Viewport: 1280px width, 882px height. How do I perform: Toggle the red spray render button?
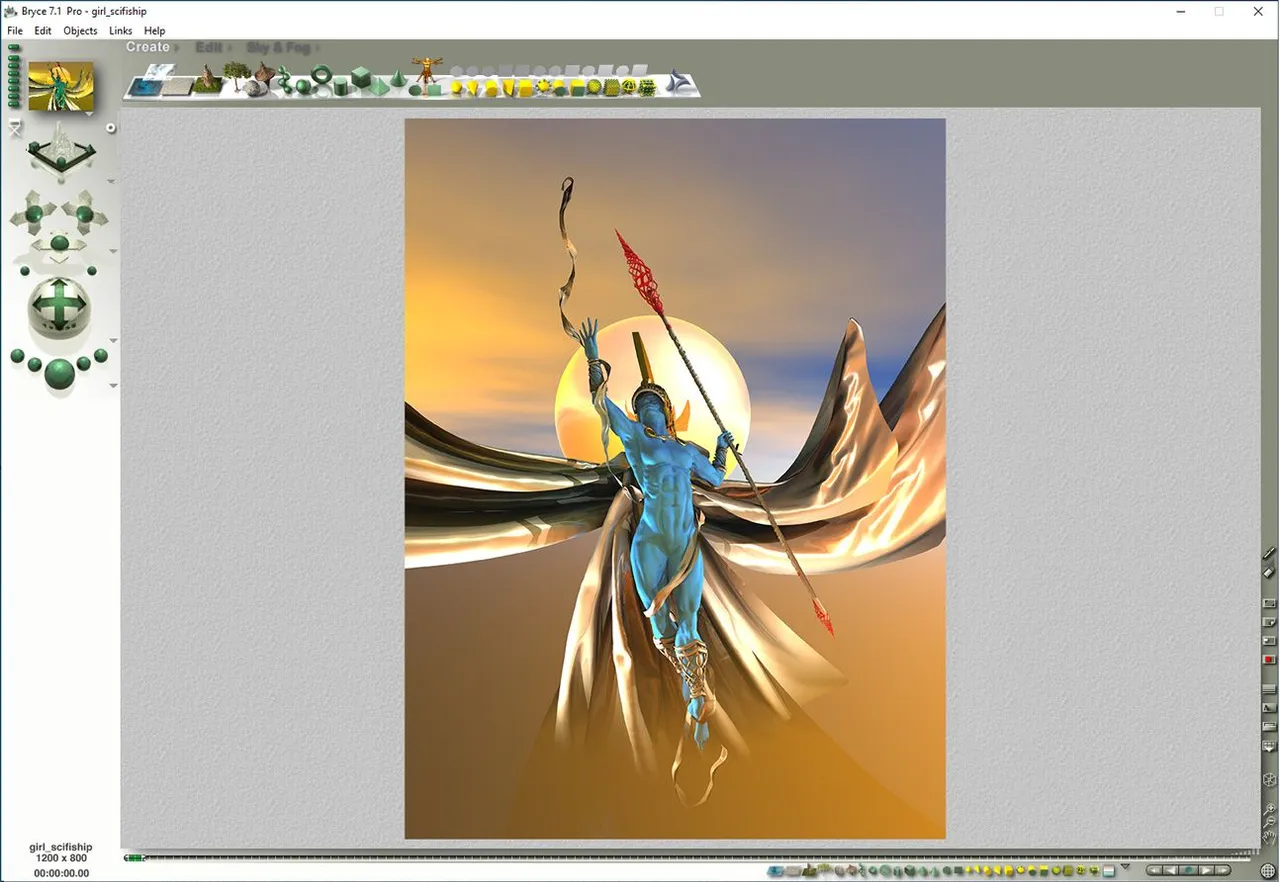pos(1269,660)
